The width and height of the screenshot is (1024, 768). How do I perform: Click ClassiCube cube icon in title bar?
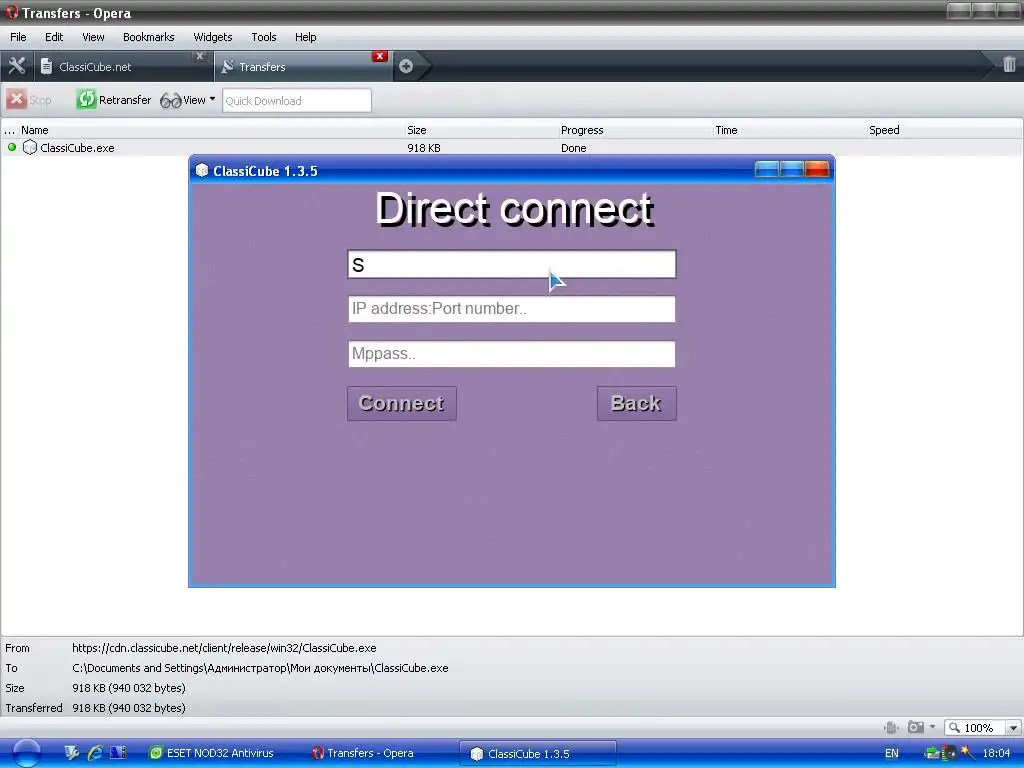202,170
